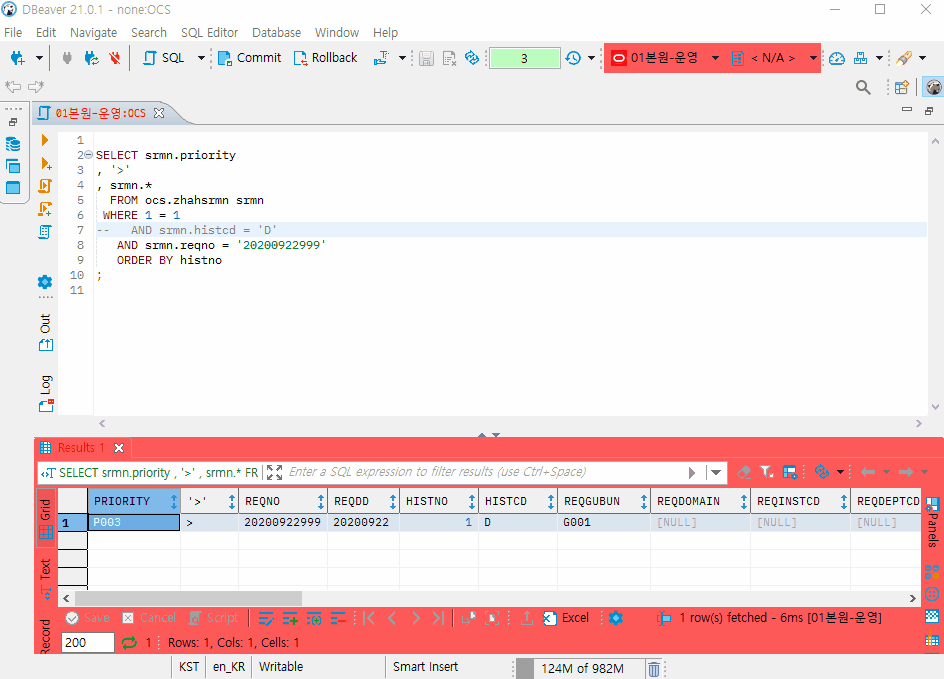Open transaction log history icon
Screen dimensions: 944x679
[x=573, y=58]
